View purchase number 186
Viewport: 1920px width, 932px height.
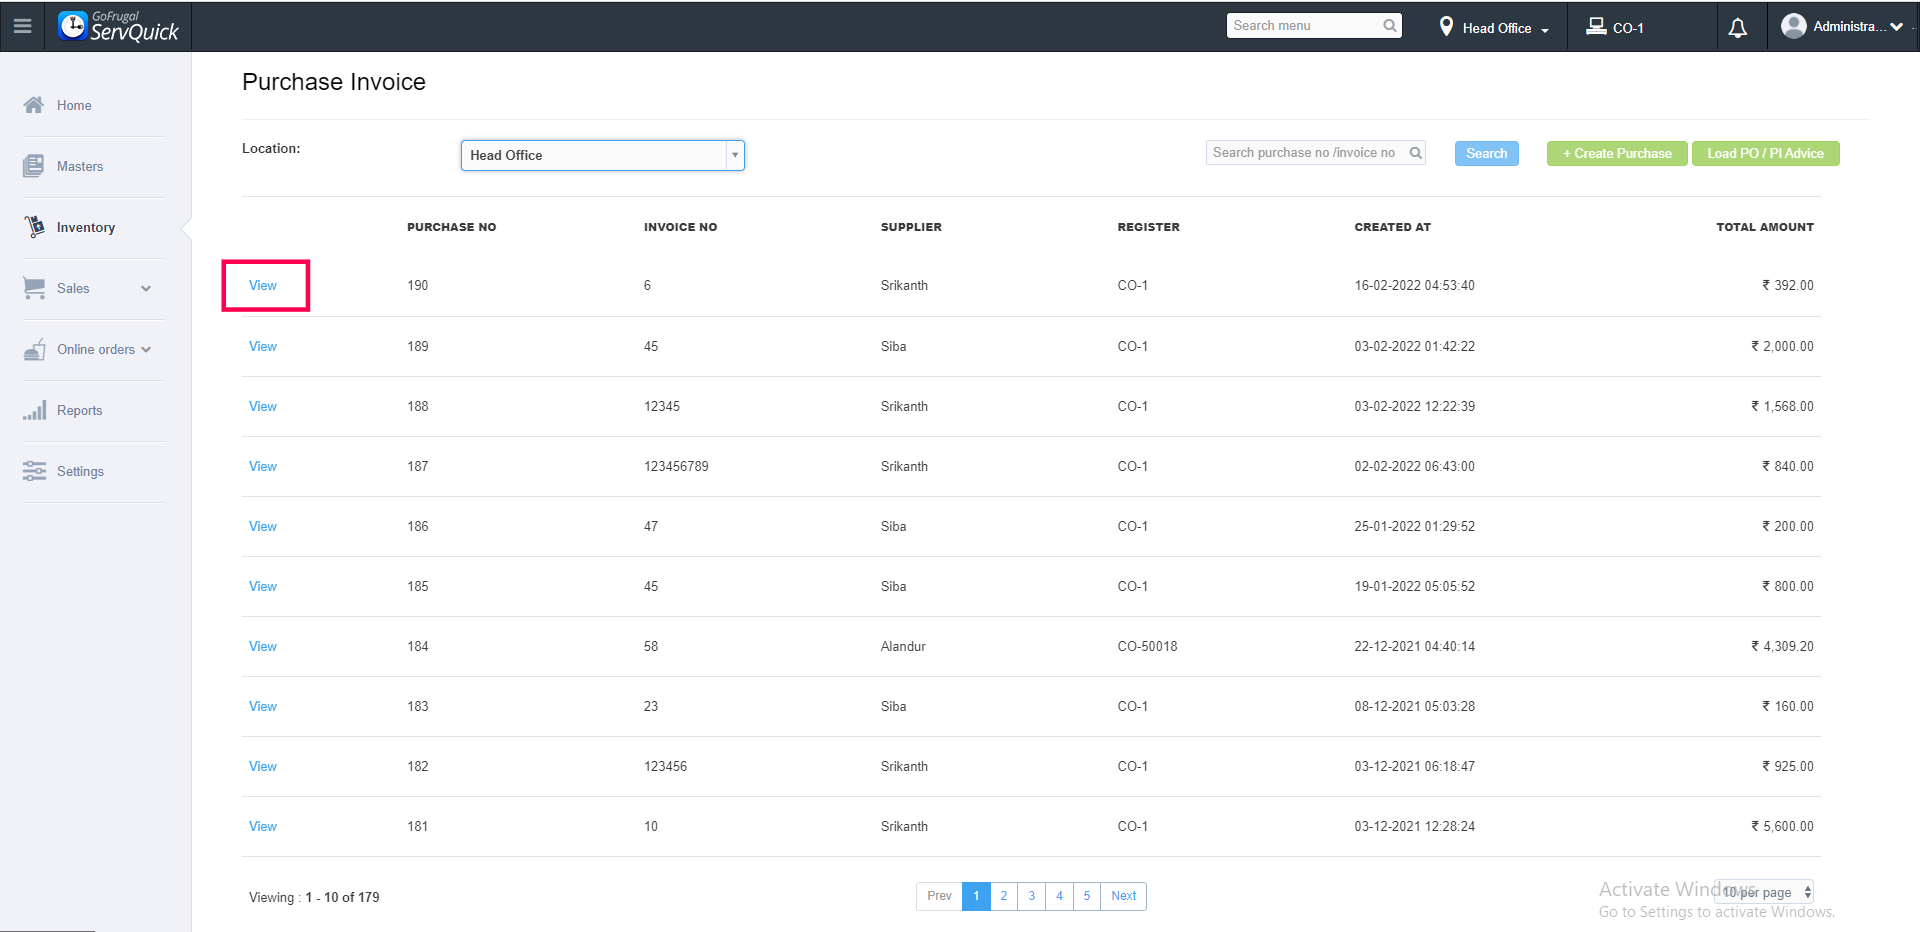263,526
